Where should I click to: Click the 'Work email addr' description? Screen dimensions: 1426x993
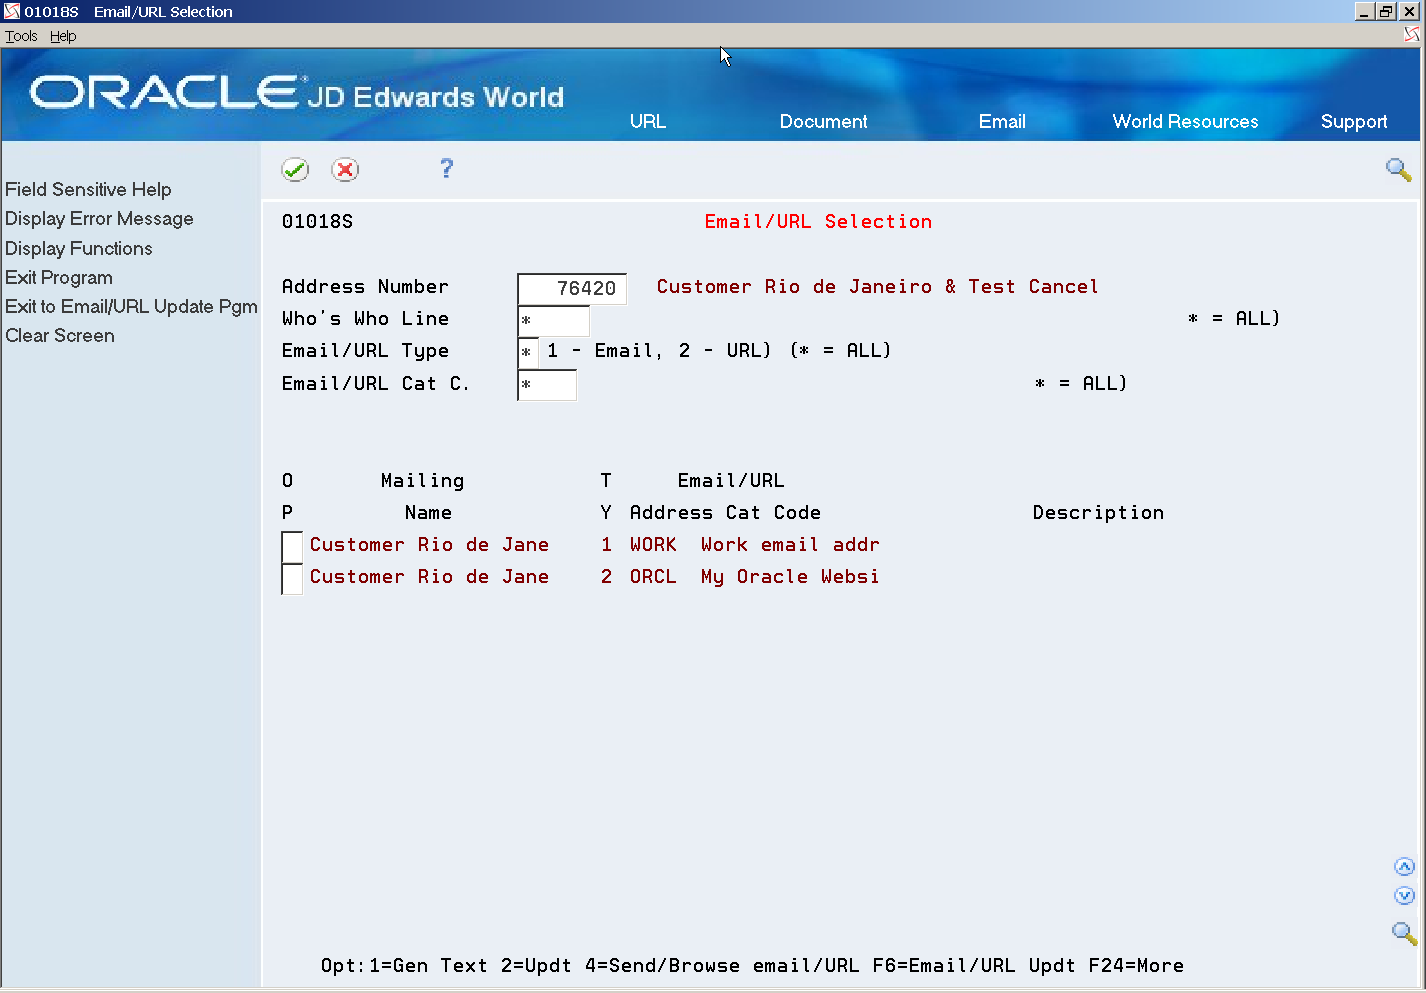[790, 545]
